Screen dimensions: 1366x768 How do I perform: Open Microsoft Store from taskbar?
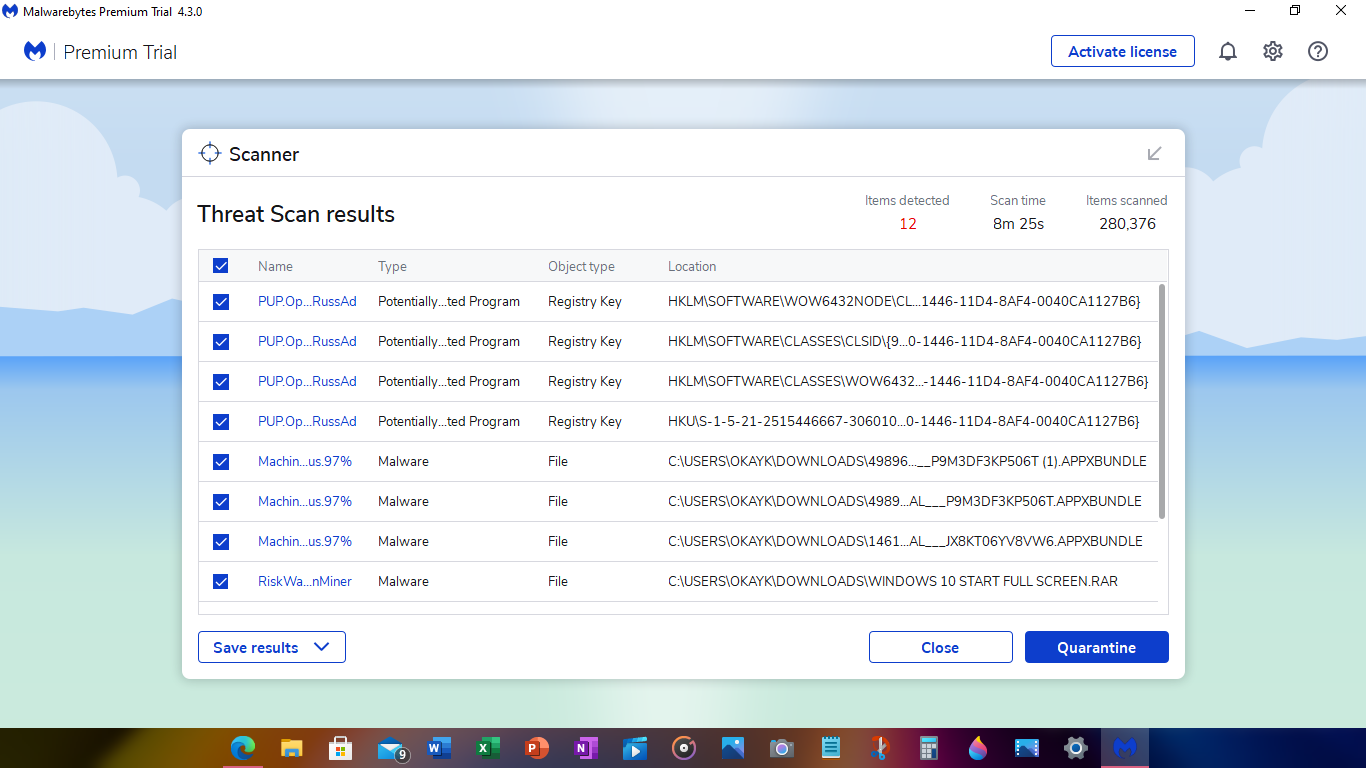pyautogui.click(x=340, y=747)
